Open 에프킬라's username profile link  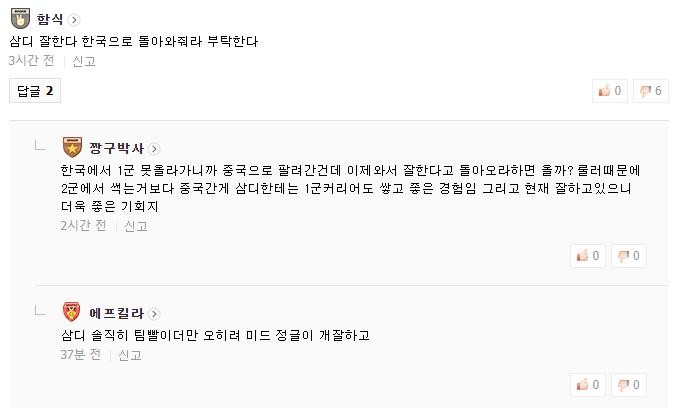(117, 313)
